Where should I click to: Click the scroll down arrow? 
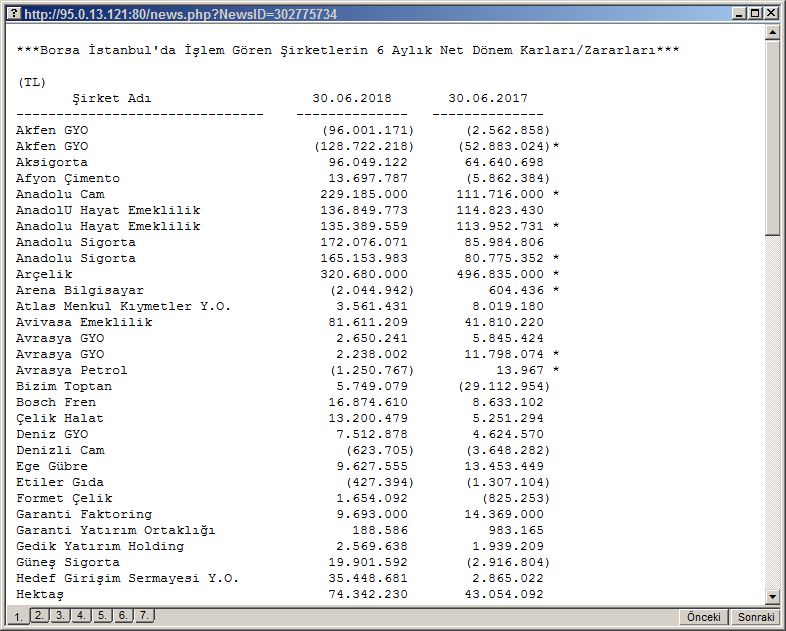point(772,596)
